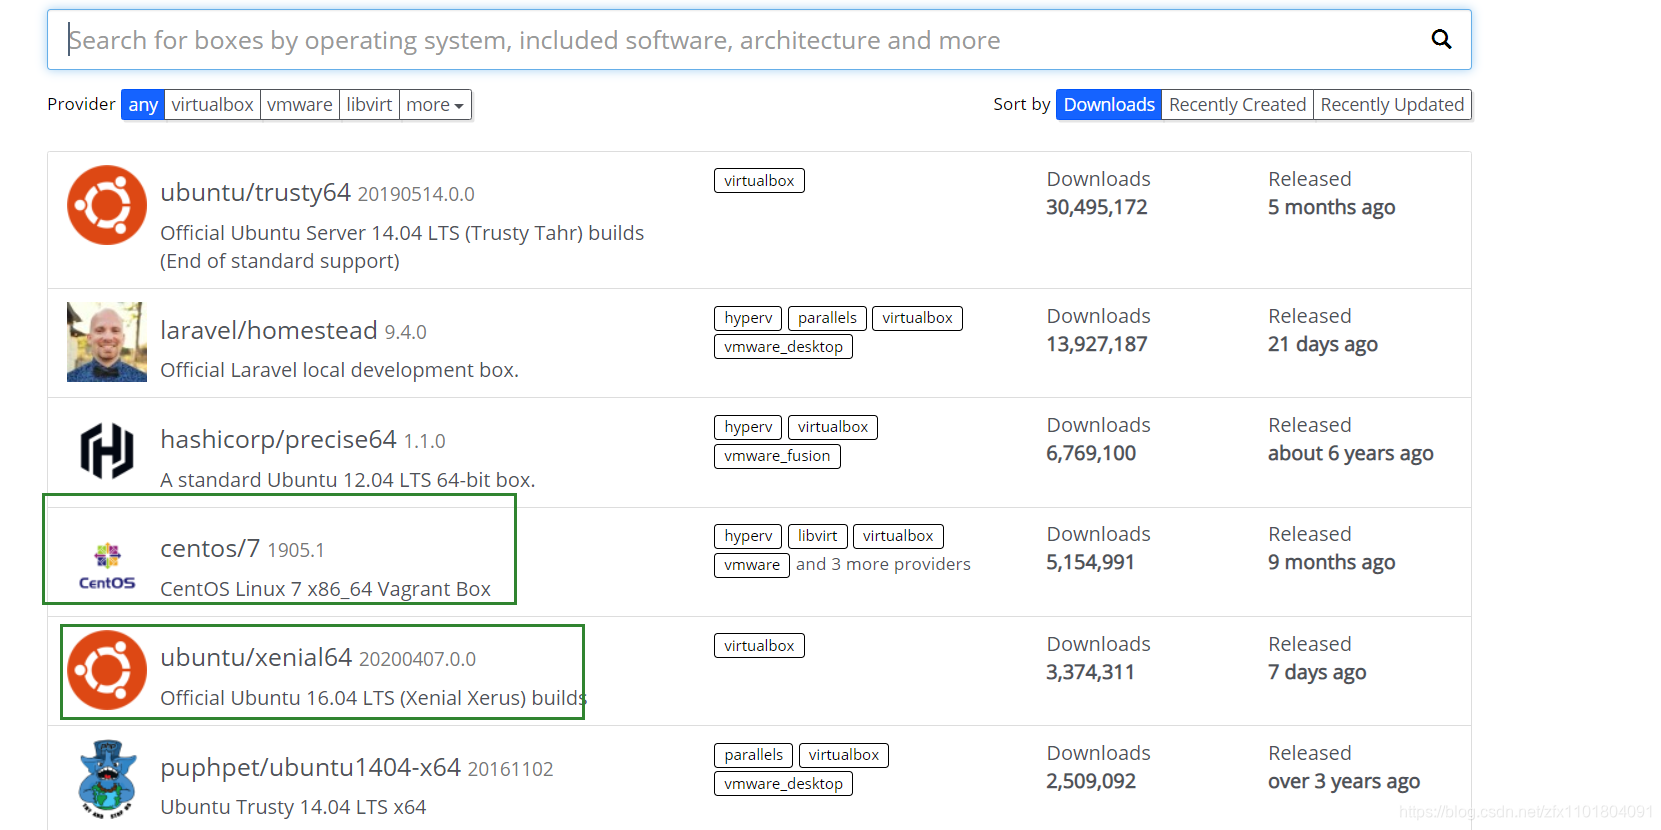The height and width of the screenshot is (830, 1661).
Task: Focus the box search input field
Action: click(x=759, y=40)
